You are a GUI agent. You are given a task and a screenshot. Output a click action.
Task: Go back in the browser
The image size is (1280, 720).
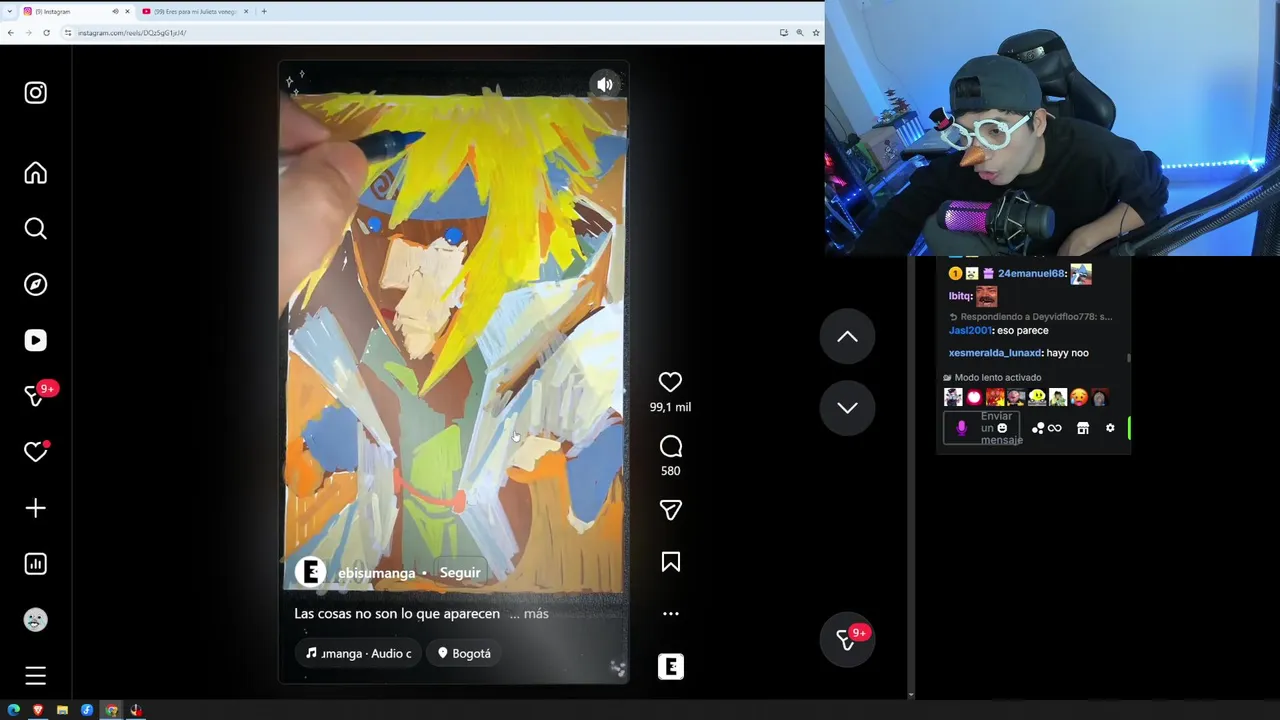[10, 33]
